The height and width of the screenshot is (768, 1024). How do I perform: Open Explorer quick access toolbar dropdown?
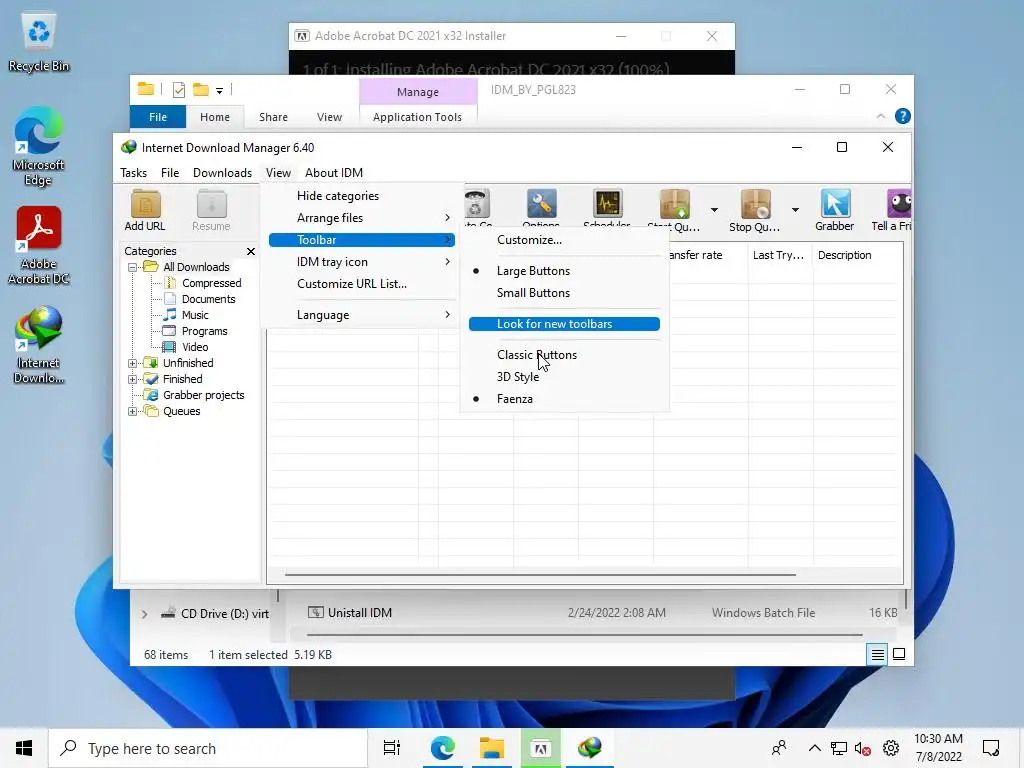[219, 90]
